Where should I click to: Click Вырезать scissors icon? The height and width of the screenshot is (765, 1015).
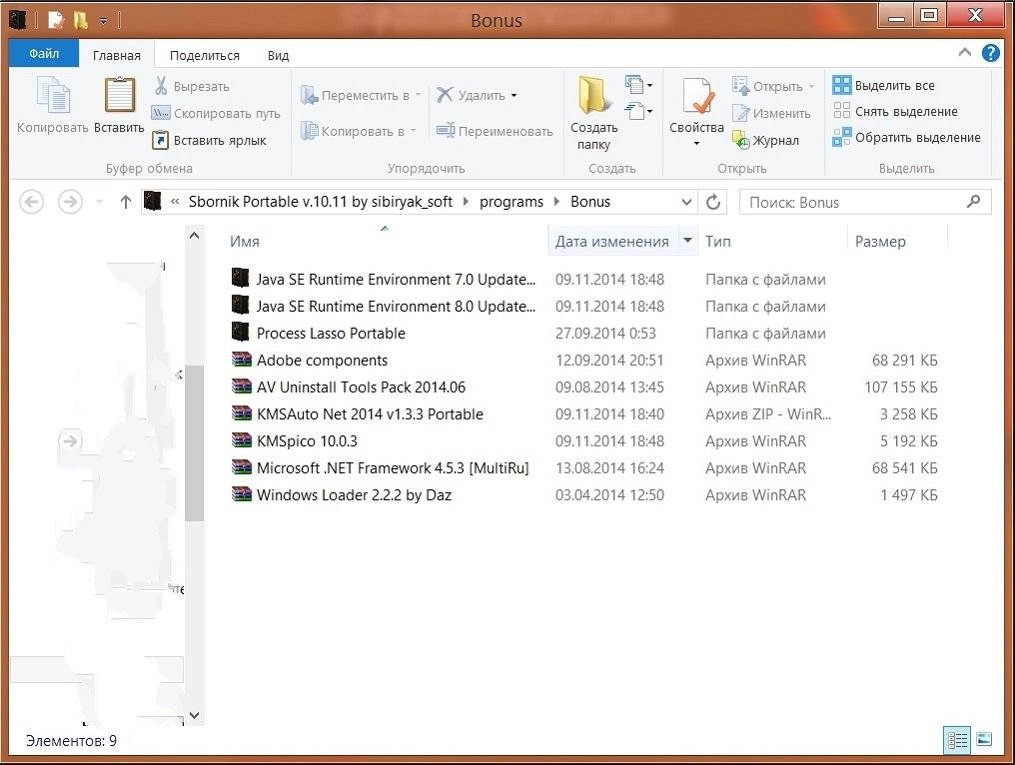click(x=161, y=85)
